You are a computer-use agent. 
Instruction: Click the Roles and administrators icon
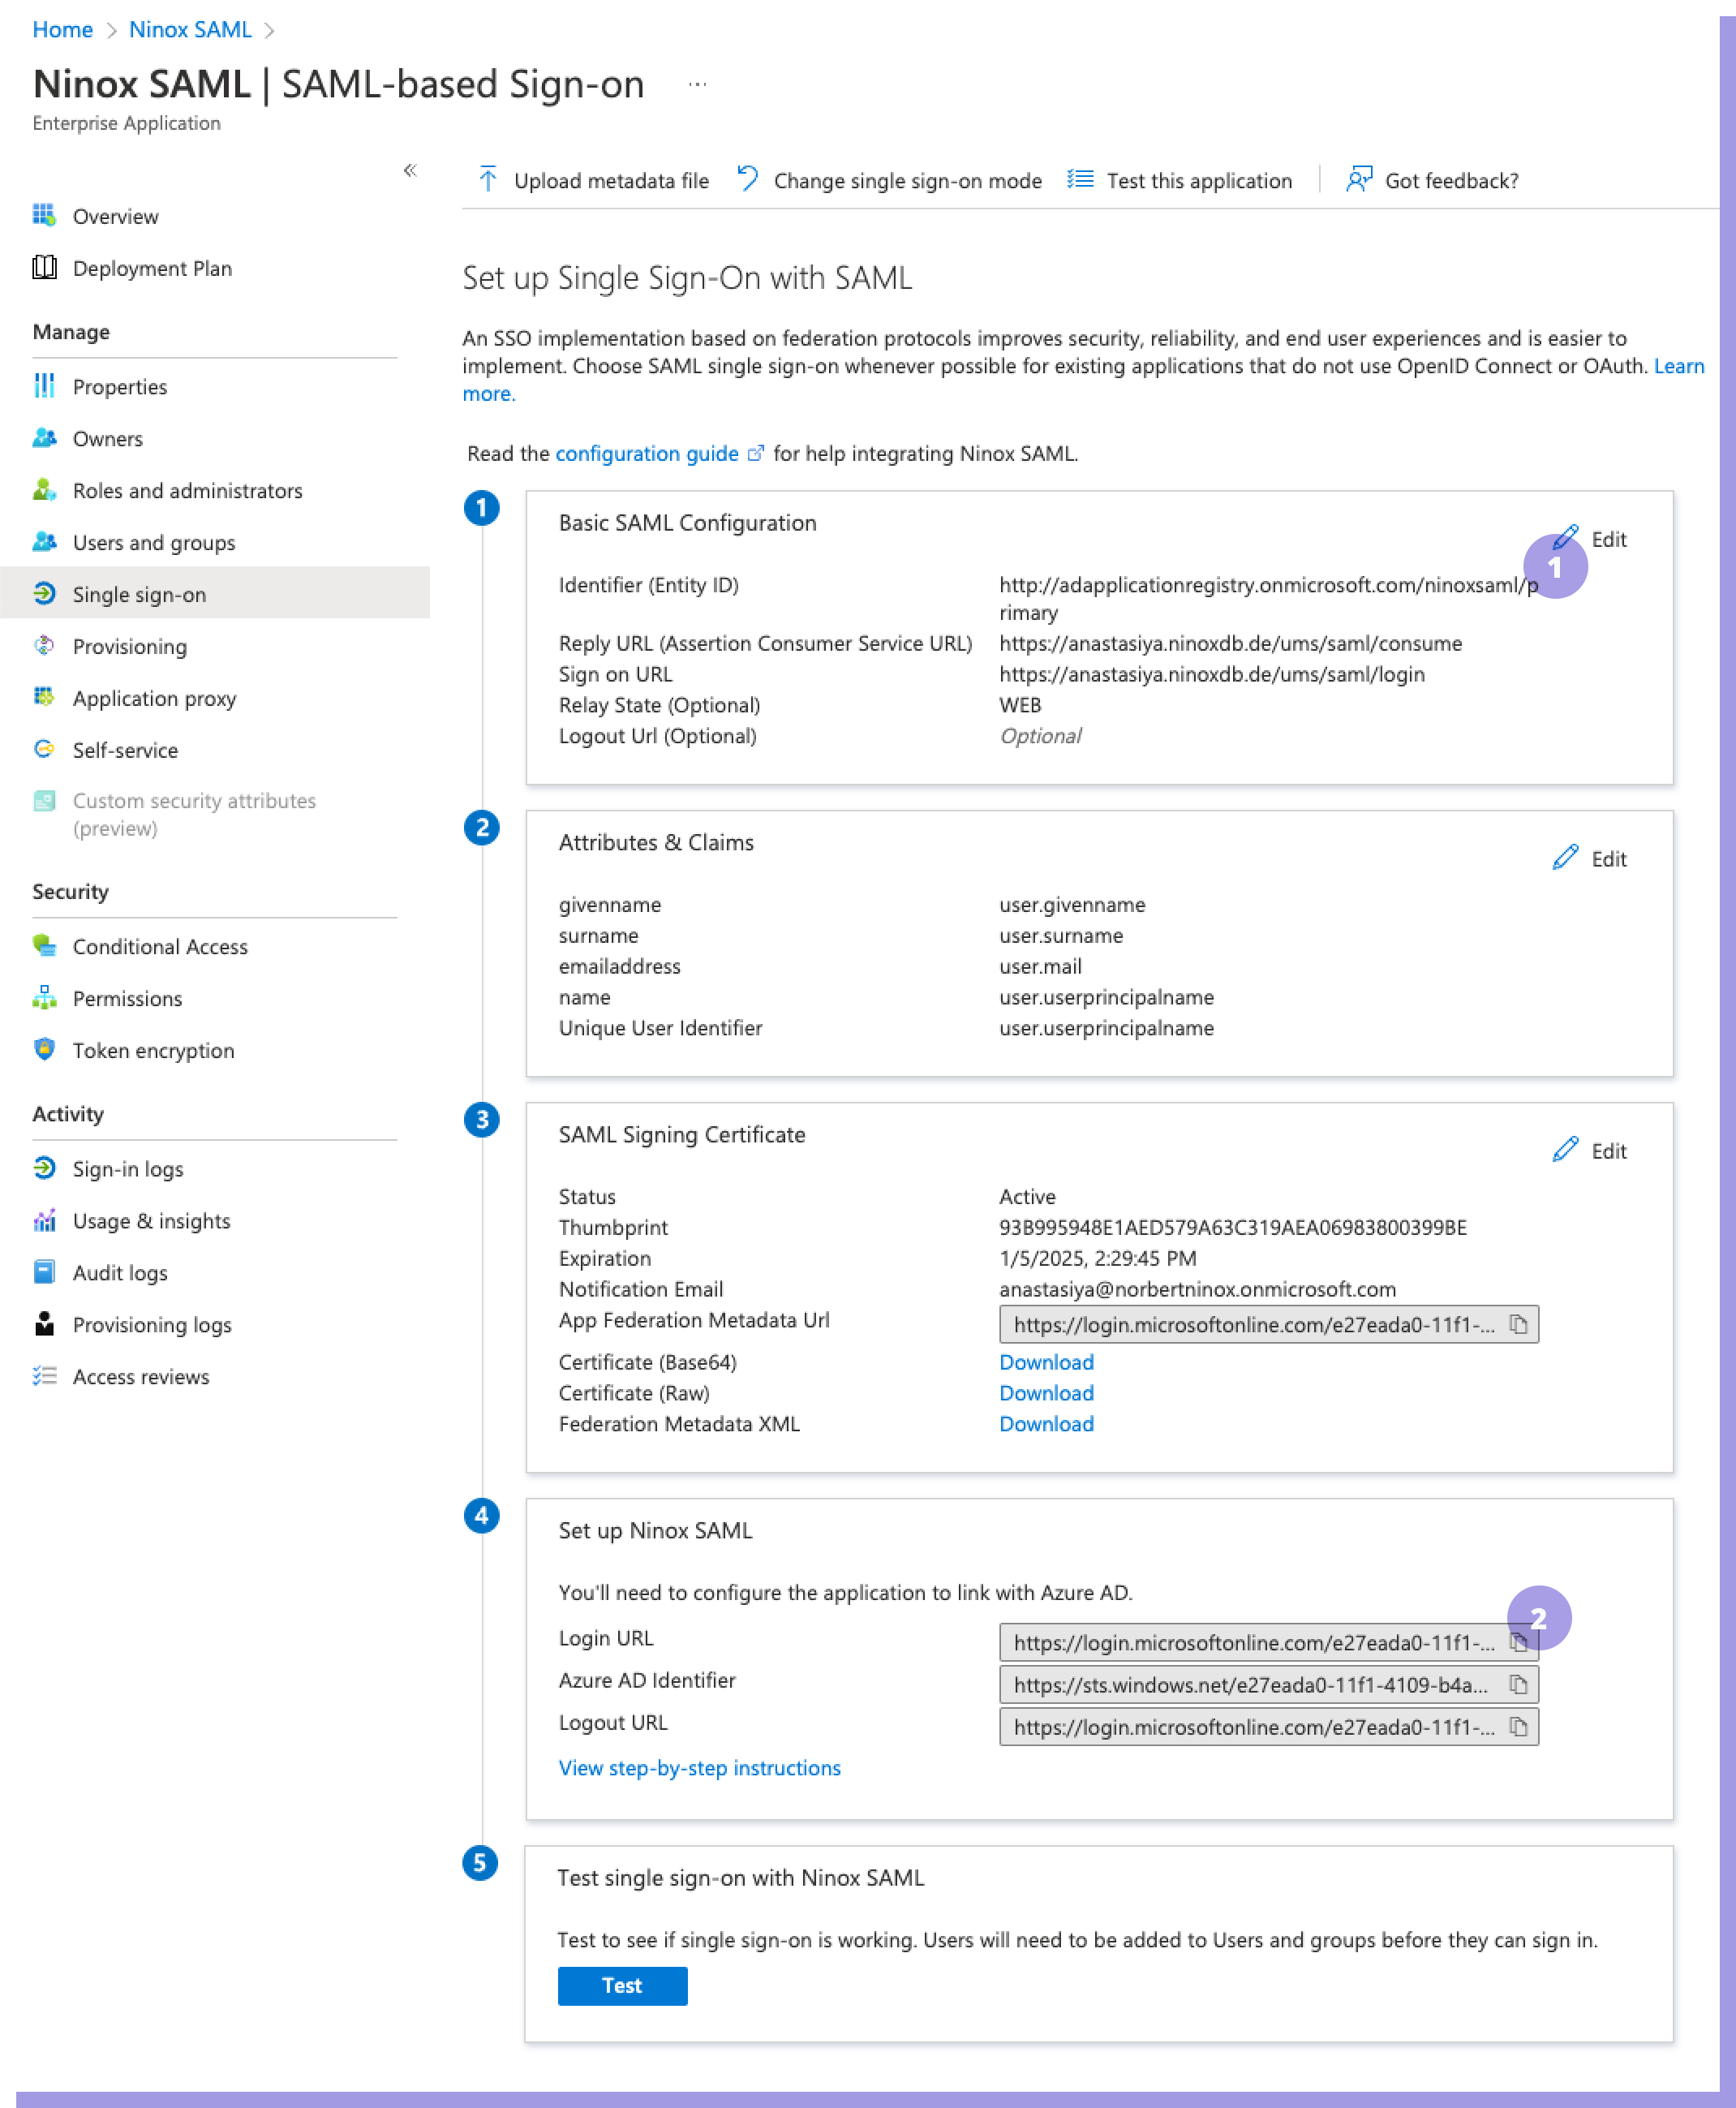pos(44,489)
